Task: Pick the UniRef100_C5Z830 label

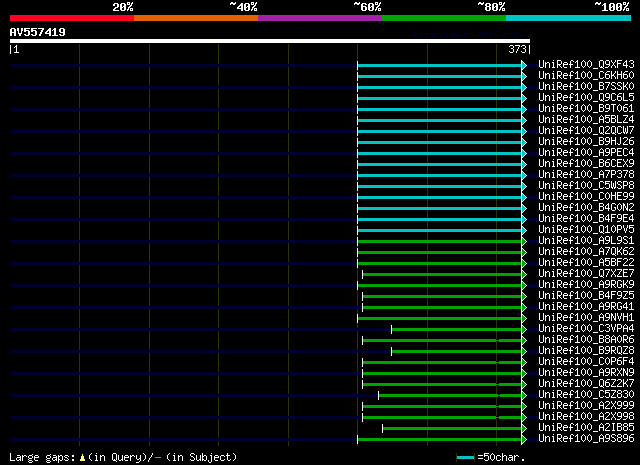Action: (x=586, y=395)
